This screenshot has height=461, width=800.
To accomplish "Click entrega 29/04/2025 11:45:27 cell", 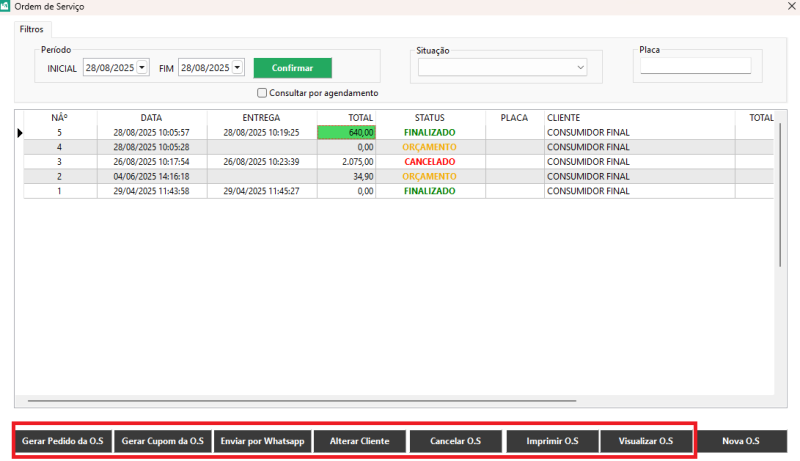I will click(x=261, y=191).
